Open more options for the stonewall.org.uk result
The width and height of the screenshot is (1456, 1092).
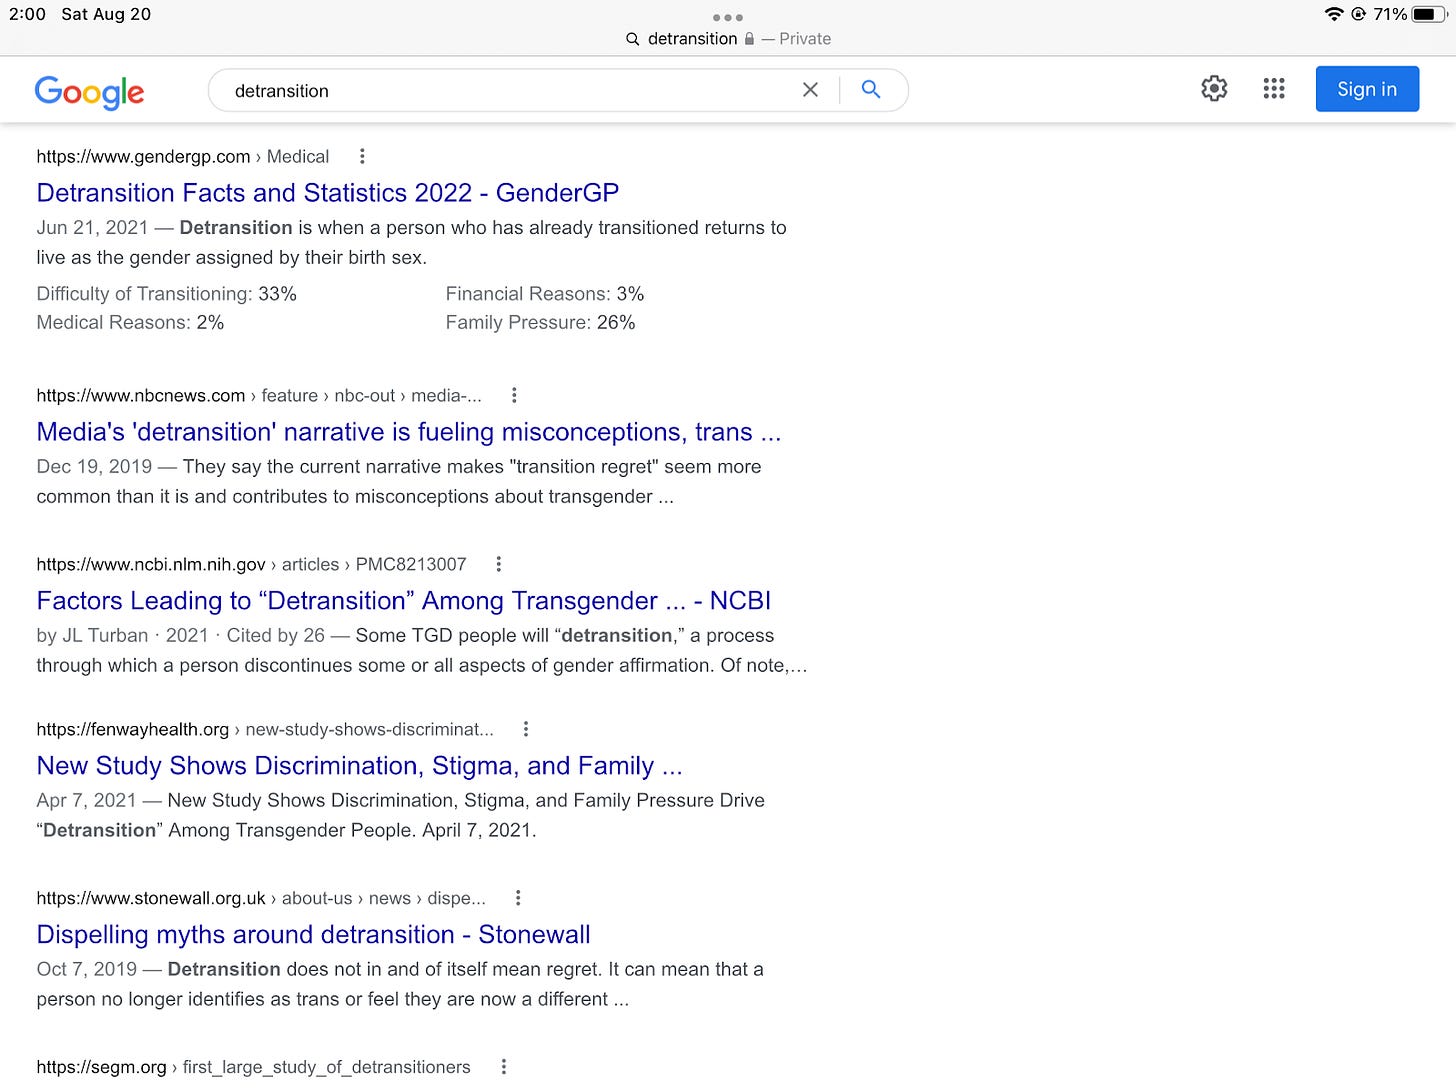(x=517, y=898)
